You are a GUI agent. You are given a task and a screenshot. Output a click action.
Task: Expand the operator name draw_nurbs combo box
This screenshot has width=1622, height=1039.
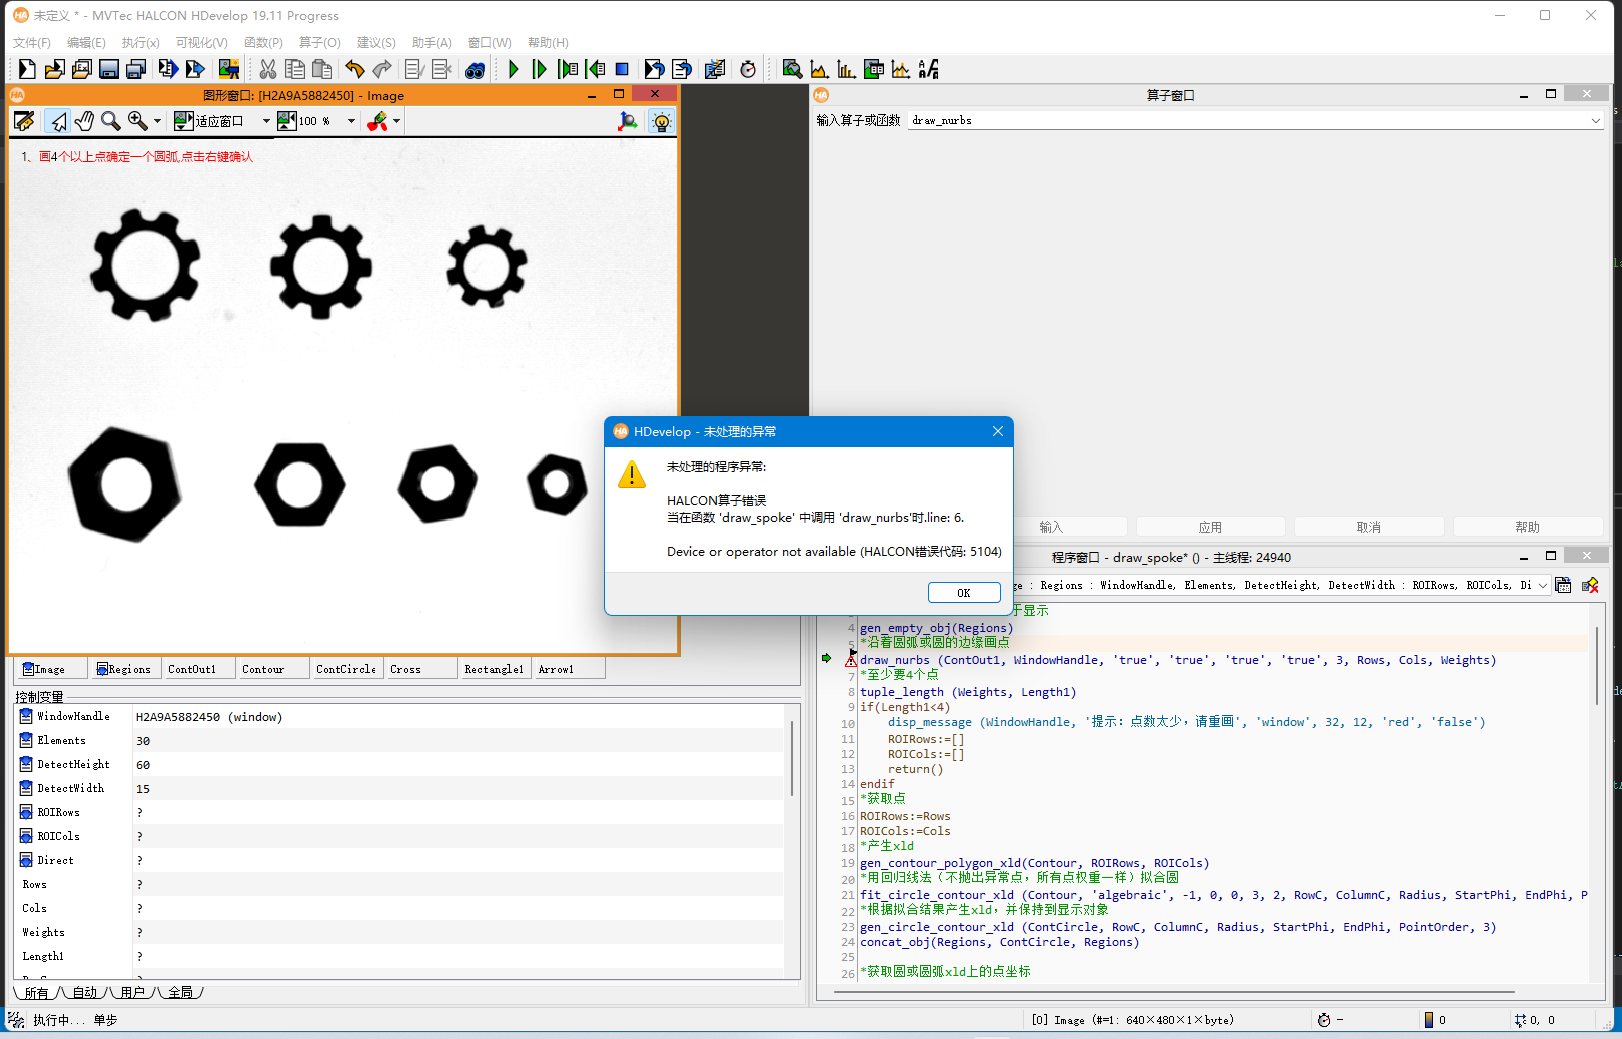tap(1595, 120)
